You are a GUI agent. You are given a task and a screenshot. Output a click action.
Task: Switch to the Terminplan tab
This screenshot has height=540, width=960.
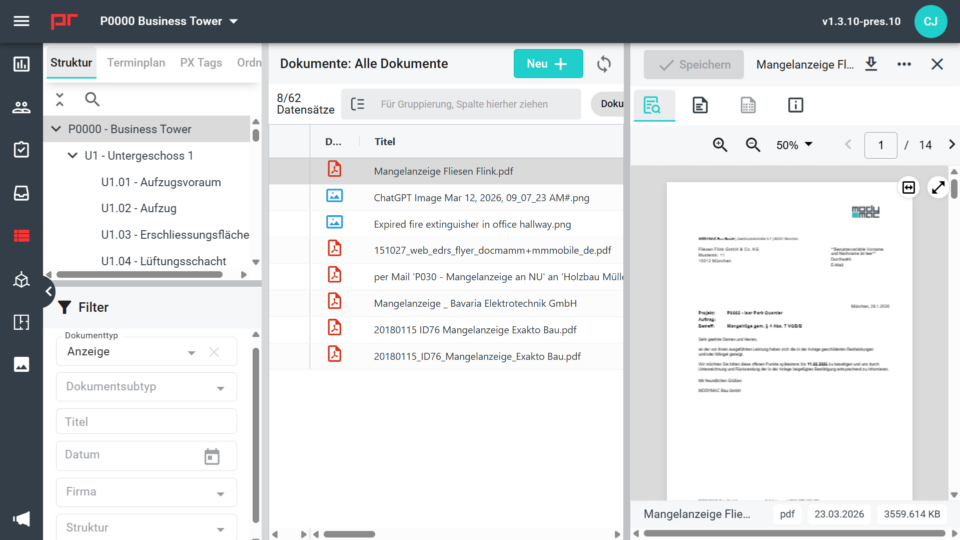click(x=136, y=63)
